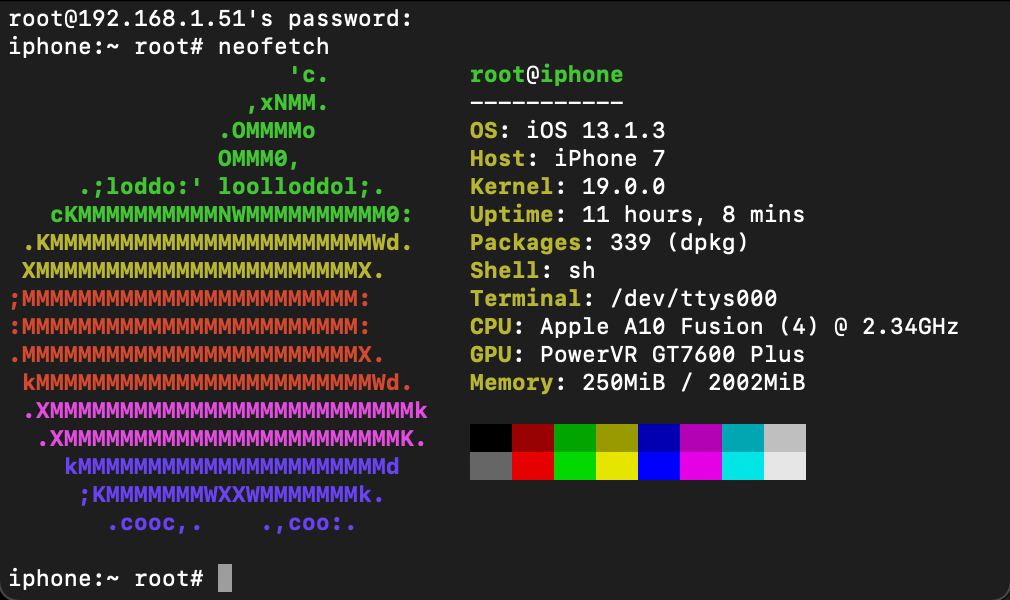Click the 'Shell: sh' line
The image size is (1010, 600).
(x=532, y=271)
